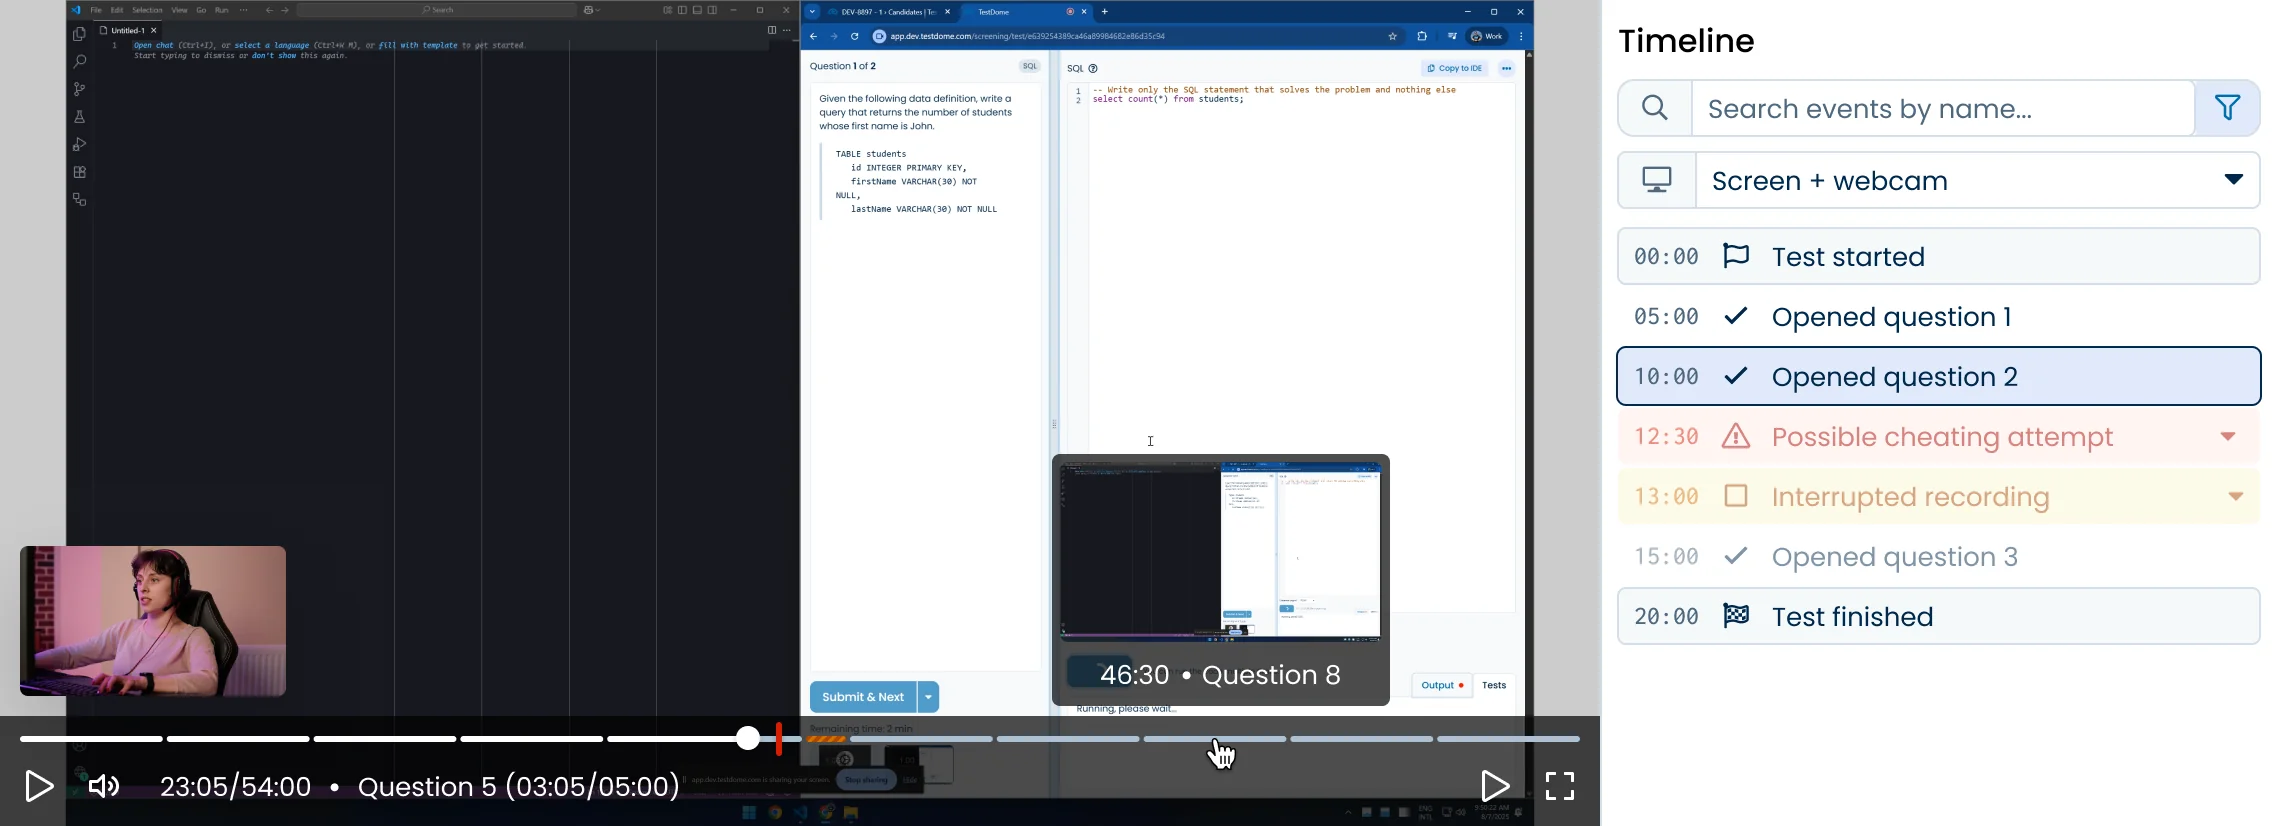
Task: Select the Possible cheating attempt event row
Action: (x=1939, y=437)
